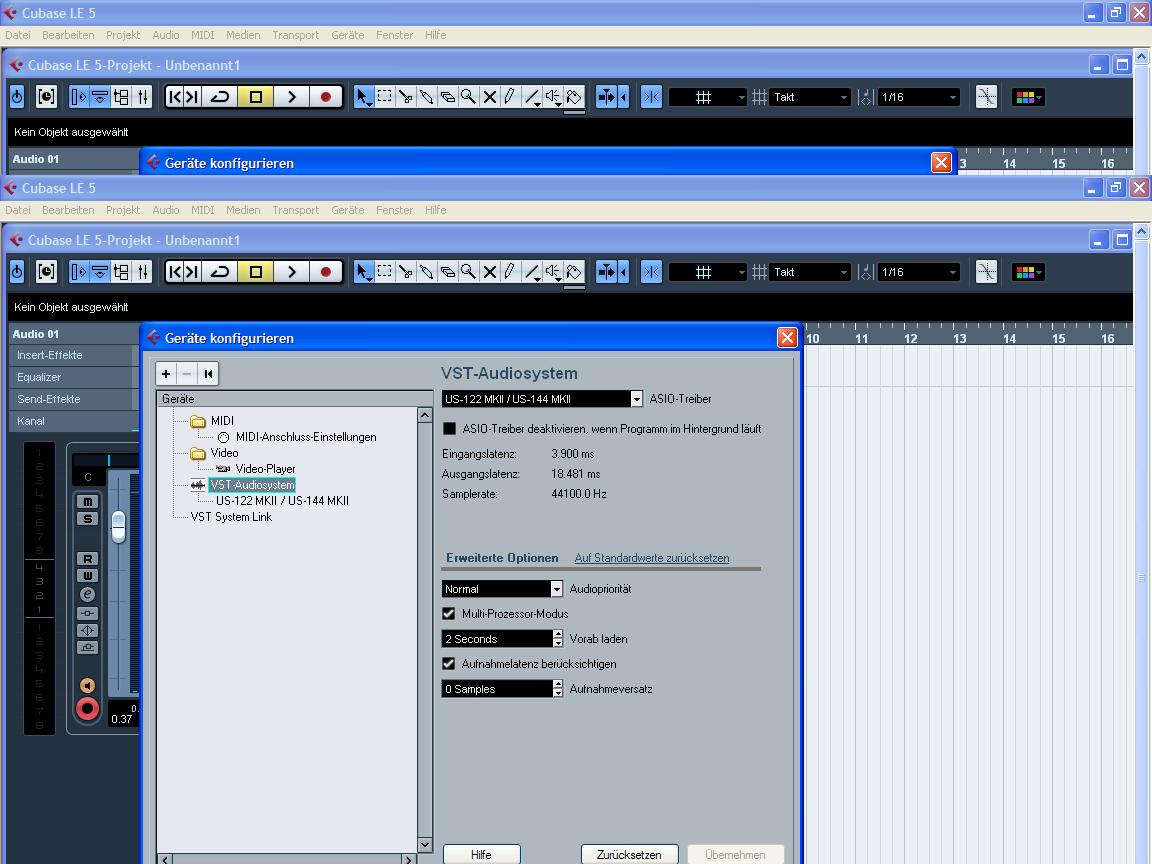
Task: Toggle Cycle loop mode in the lower toolbar
Action: coord(220,272)
